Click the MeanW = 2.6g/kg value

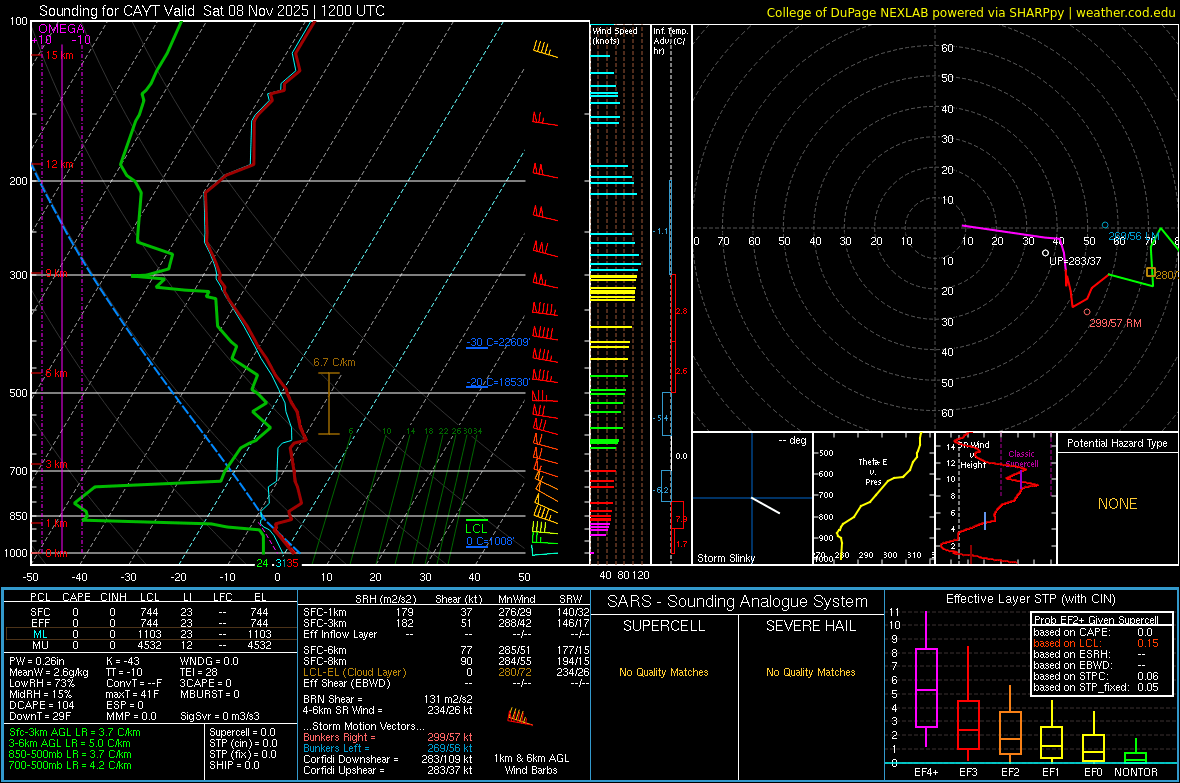coord(49,672)
